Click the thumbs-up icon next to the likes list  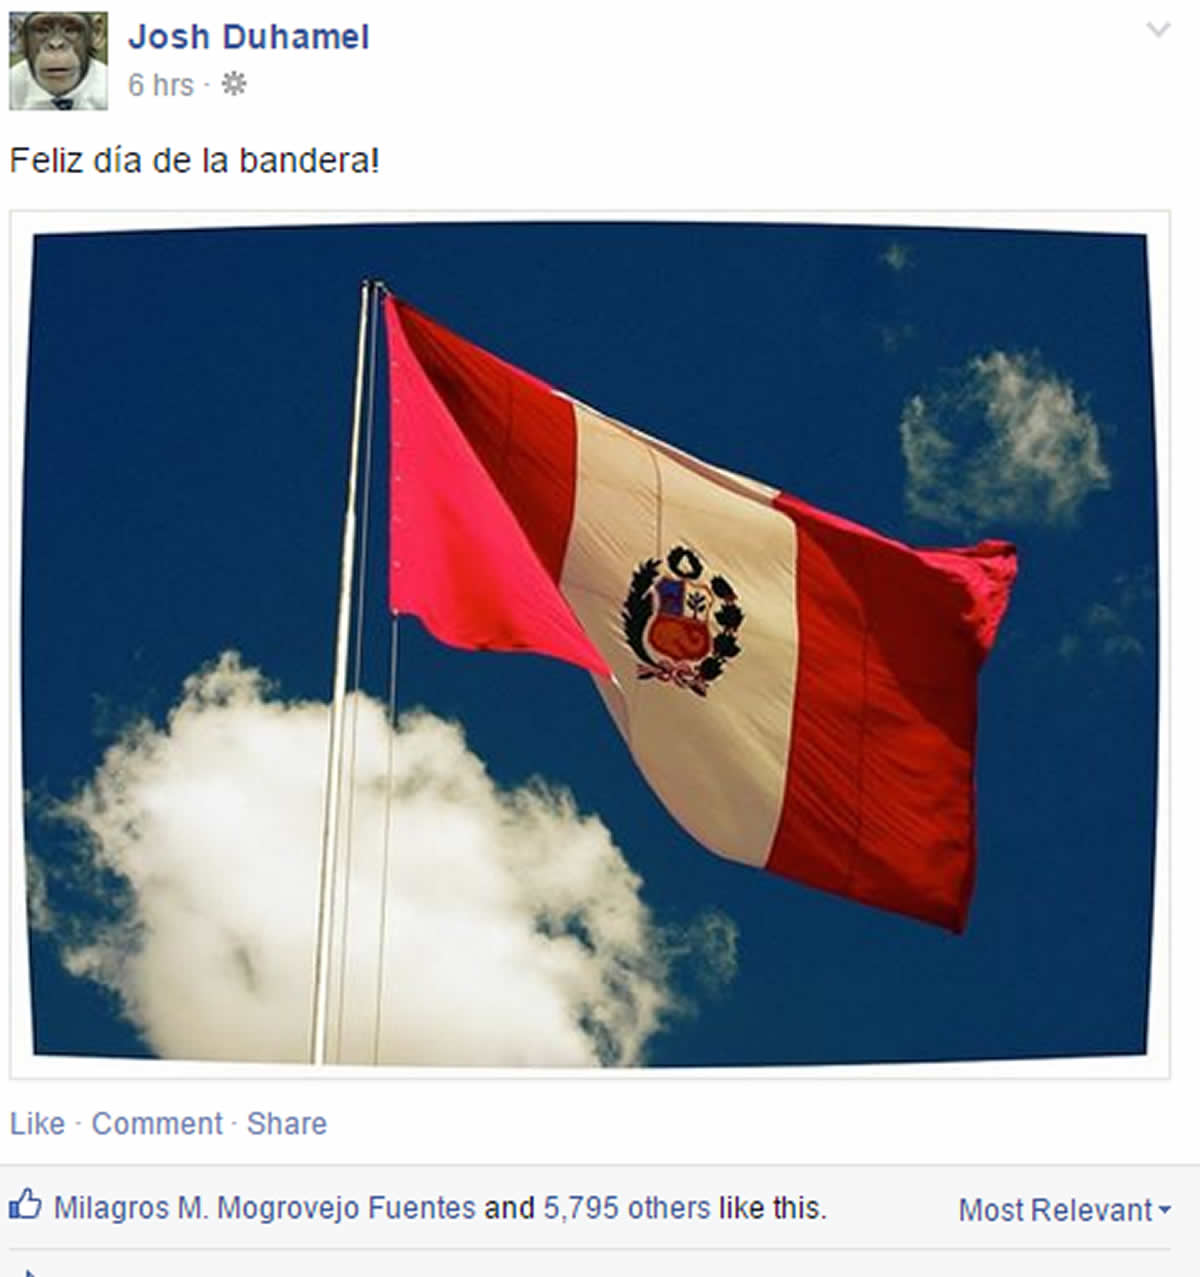click(25, 1204)
